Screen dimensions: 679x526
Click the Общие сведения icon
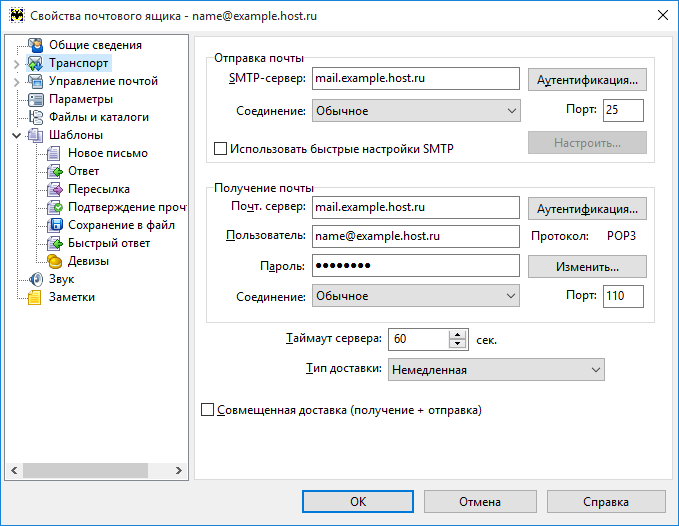36,45
